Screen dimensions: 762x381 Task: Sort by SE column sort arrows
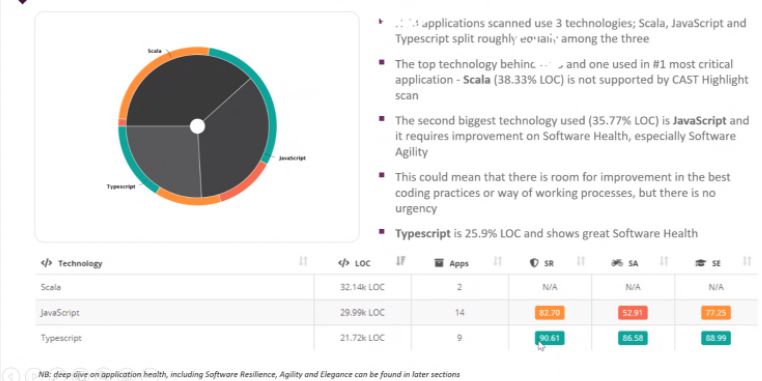coord(747,261)
